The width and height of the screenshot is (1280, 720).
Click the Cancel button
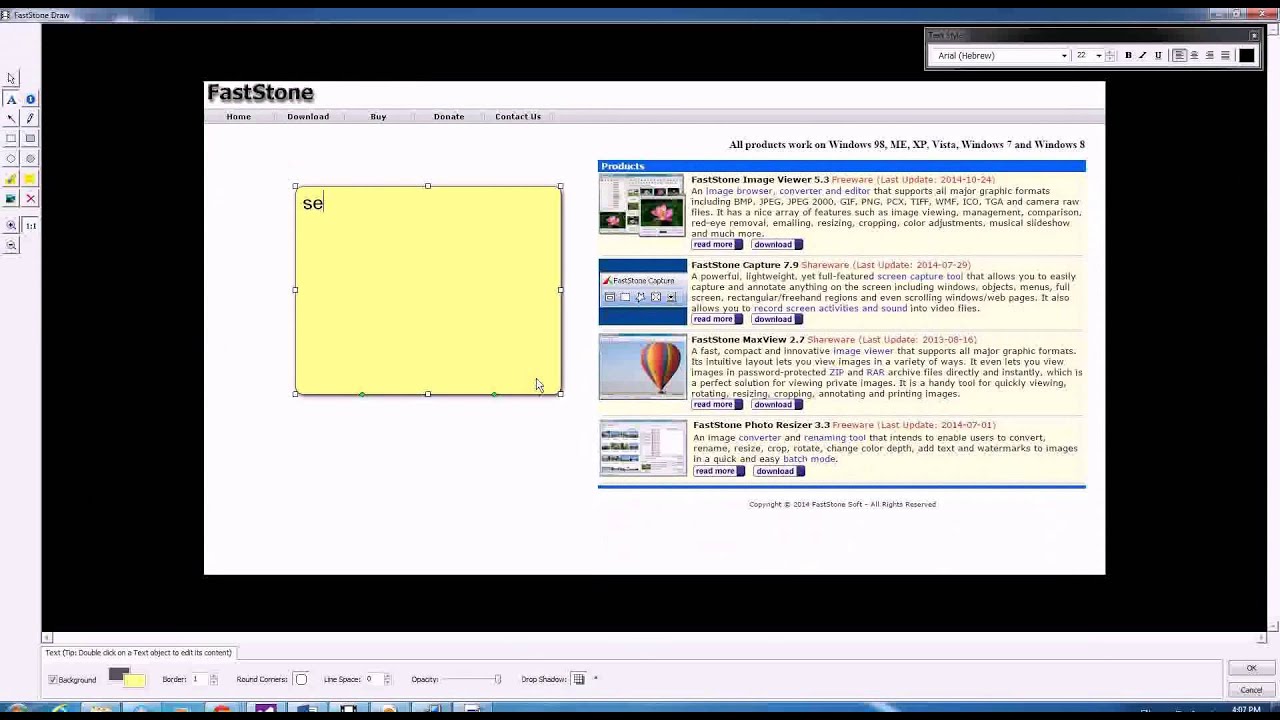point(1251,690)
